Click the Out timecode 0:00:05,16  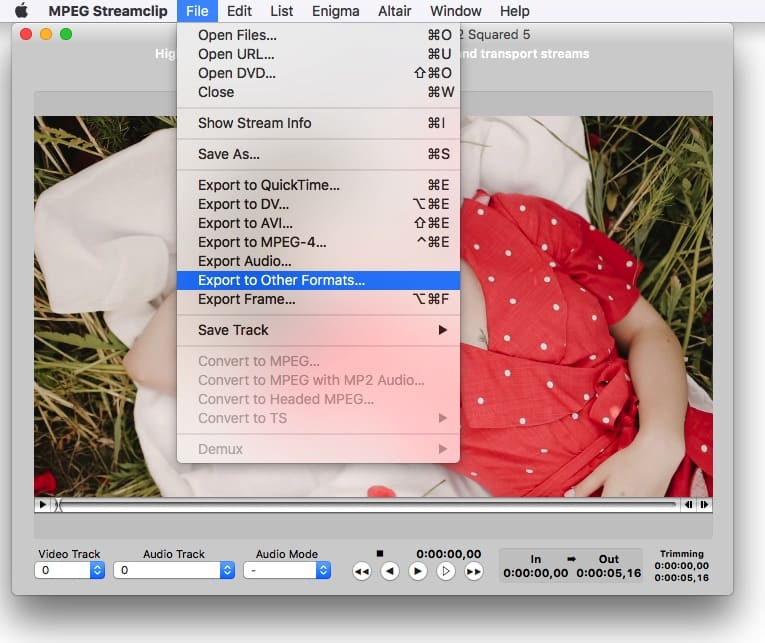coord(609,573)
